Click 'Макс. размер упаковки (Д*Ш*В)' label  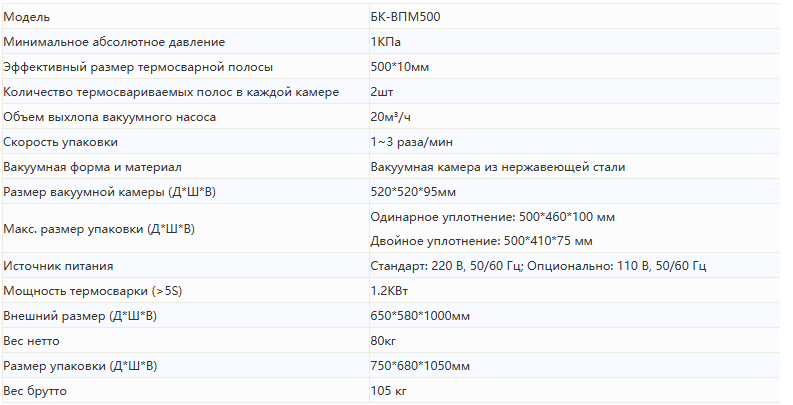tap(99, 229)
